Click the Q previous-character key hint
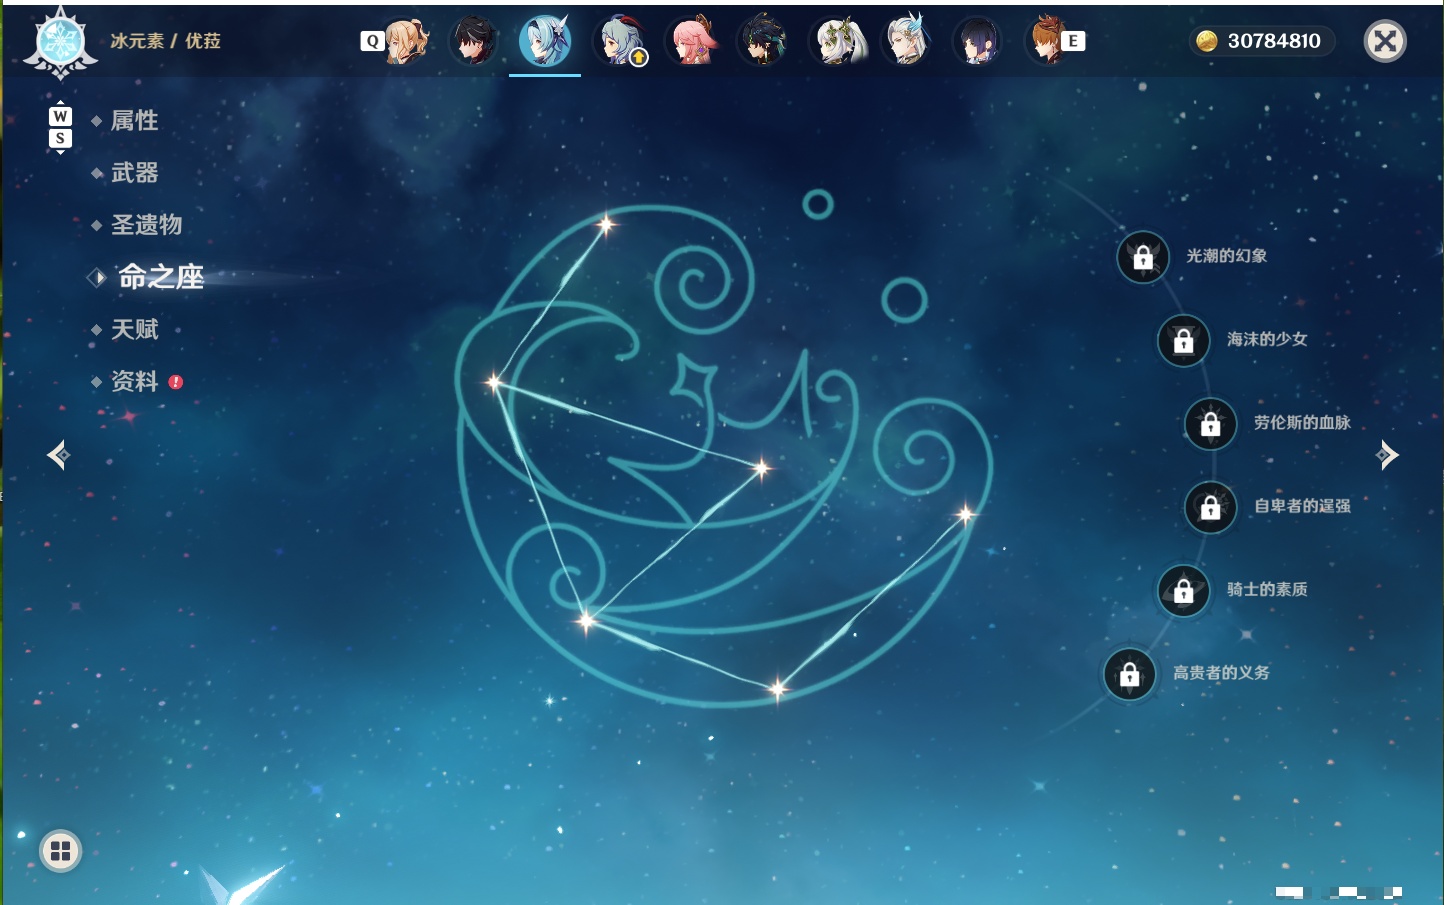Viewport: 1444px width, 905px height. (x=372, y=41)
